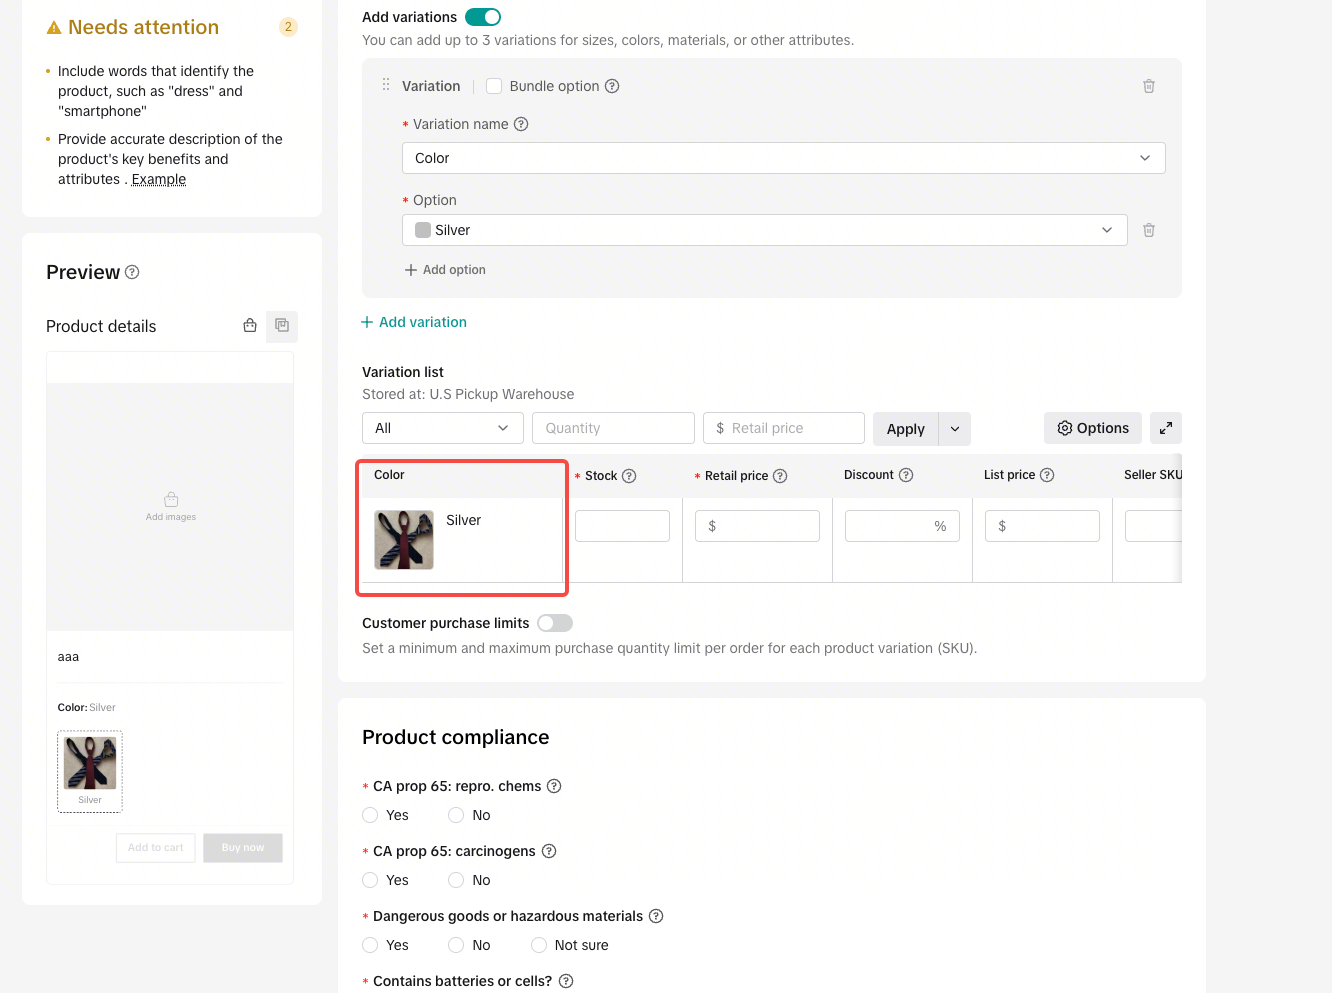1332x993 pixels.
Task: Open help icon beside Stock column
Action: point(629,476)
